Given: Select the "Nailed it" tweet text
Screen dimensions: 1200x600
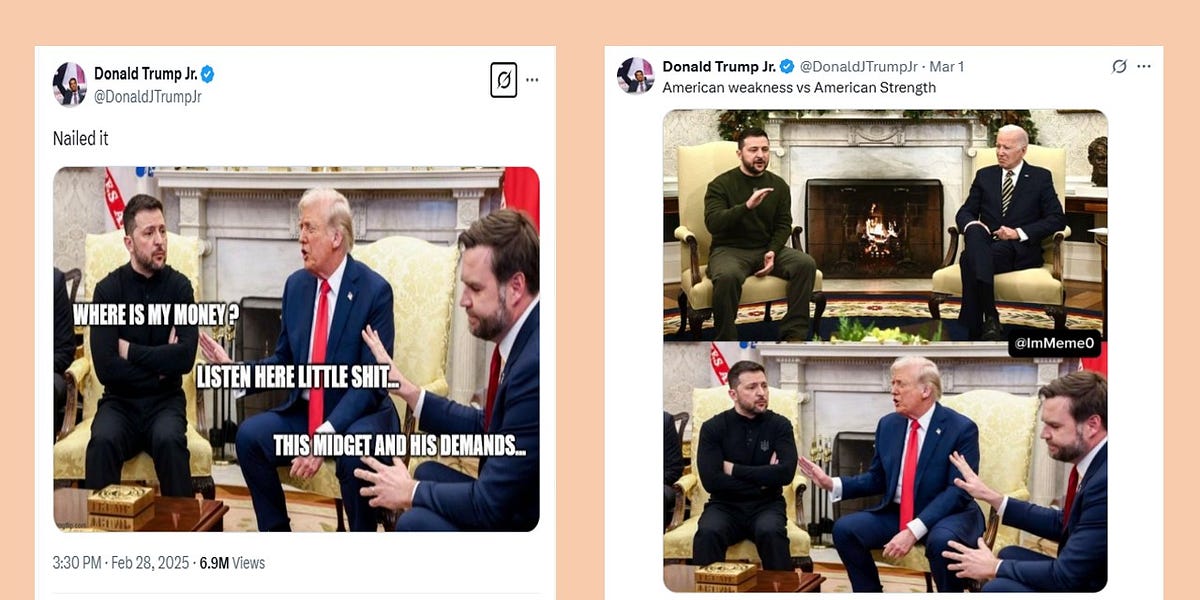Looking at the screenshot, I should pyautogui.click(x=80, y=138).
